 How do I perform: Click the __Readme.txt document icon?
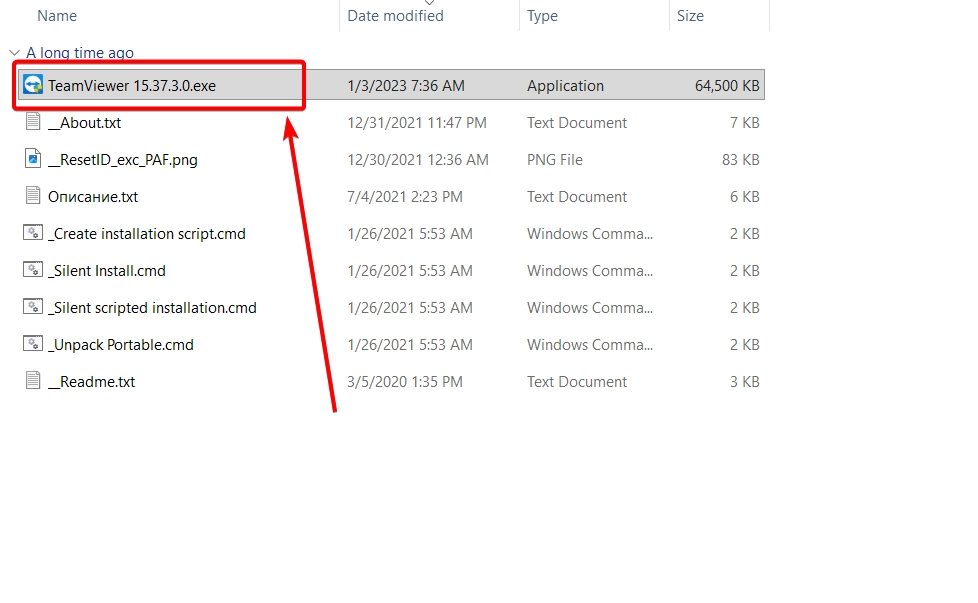tap(33, 380)
